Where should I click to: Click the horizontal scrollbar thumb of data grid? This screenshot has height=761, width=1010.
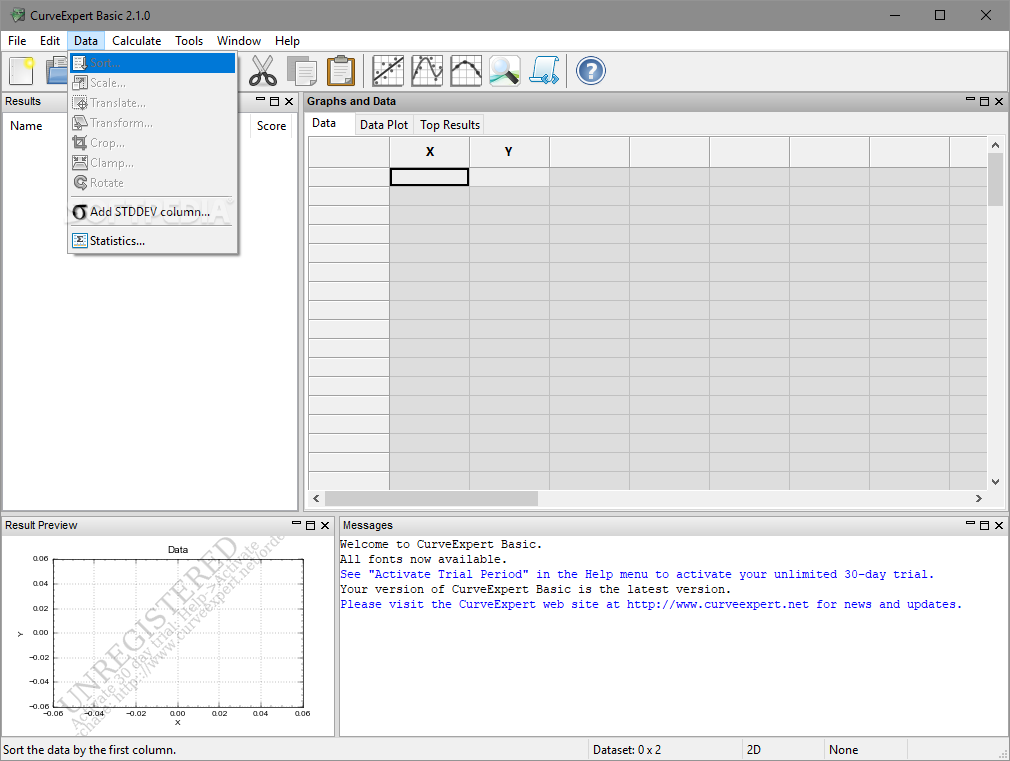431,499
